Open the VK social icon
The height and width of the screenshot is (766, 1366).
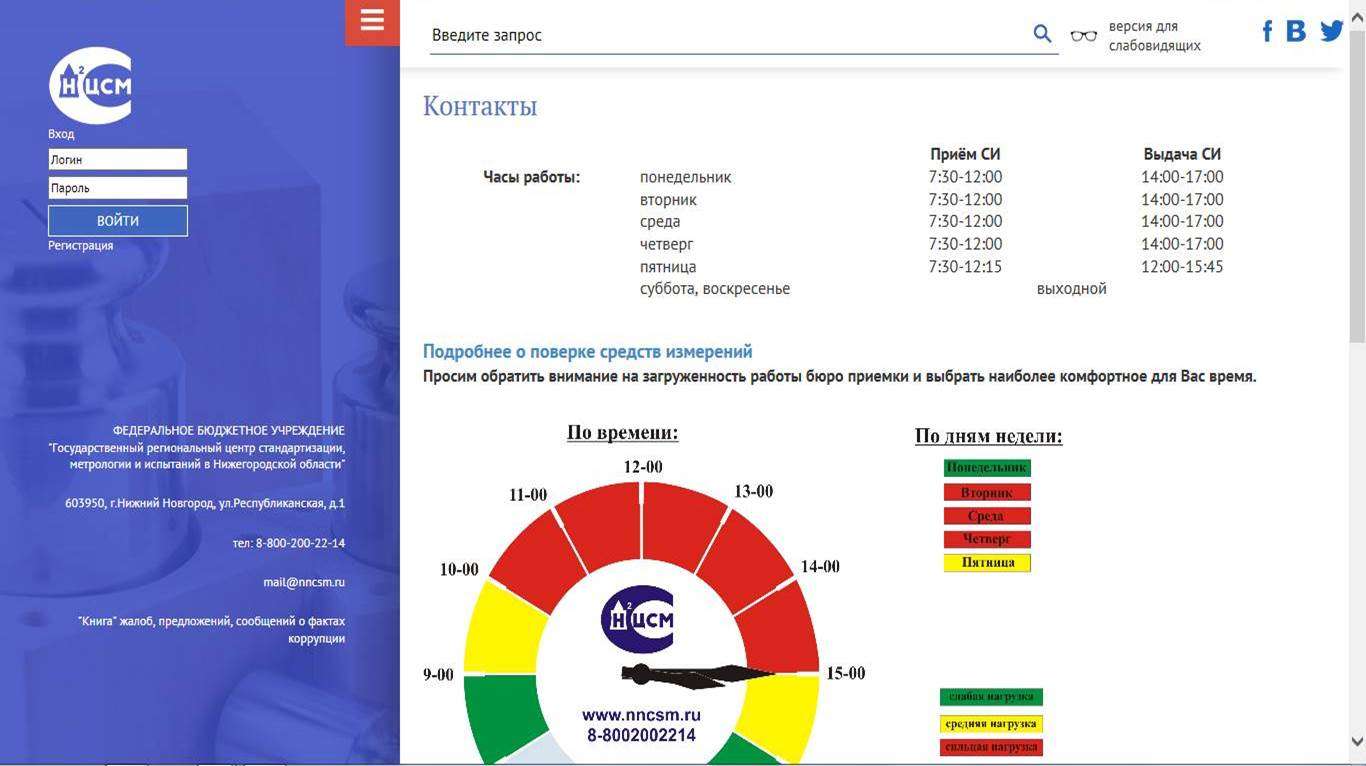pyautogui.click(x=1296, y=31)
